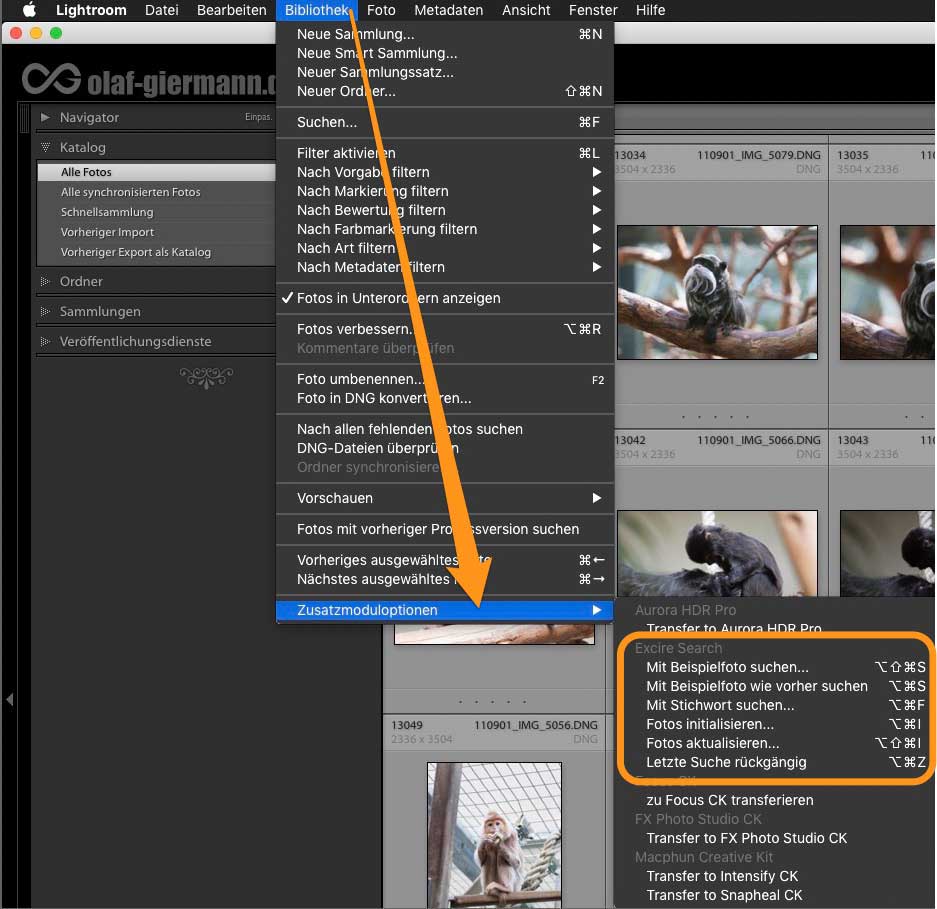Expand the Navigator panel
The image size is (937, 909).
point(45,117)
